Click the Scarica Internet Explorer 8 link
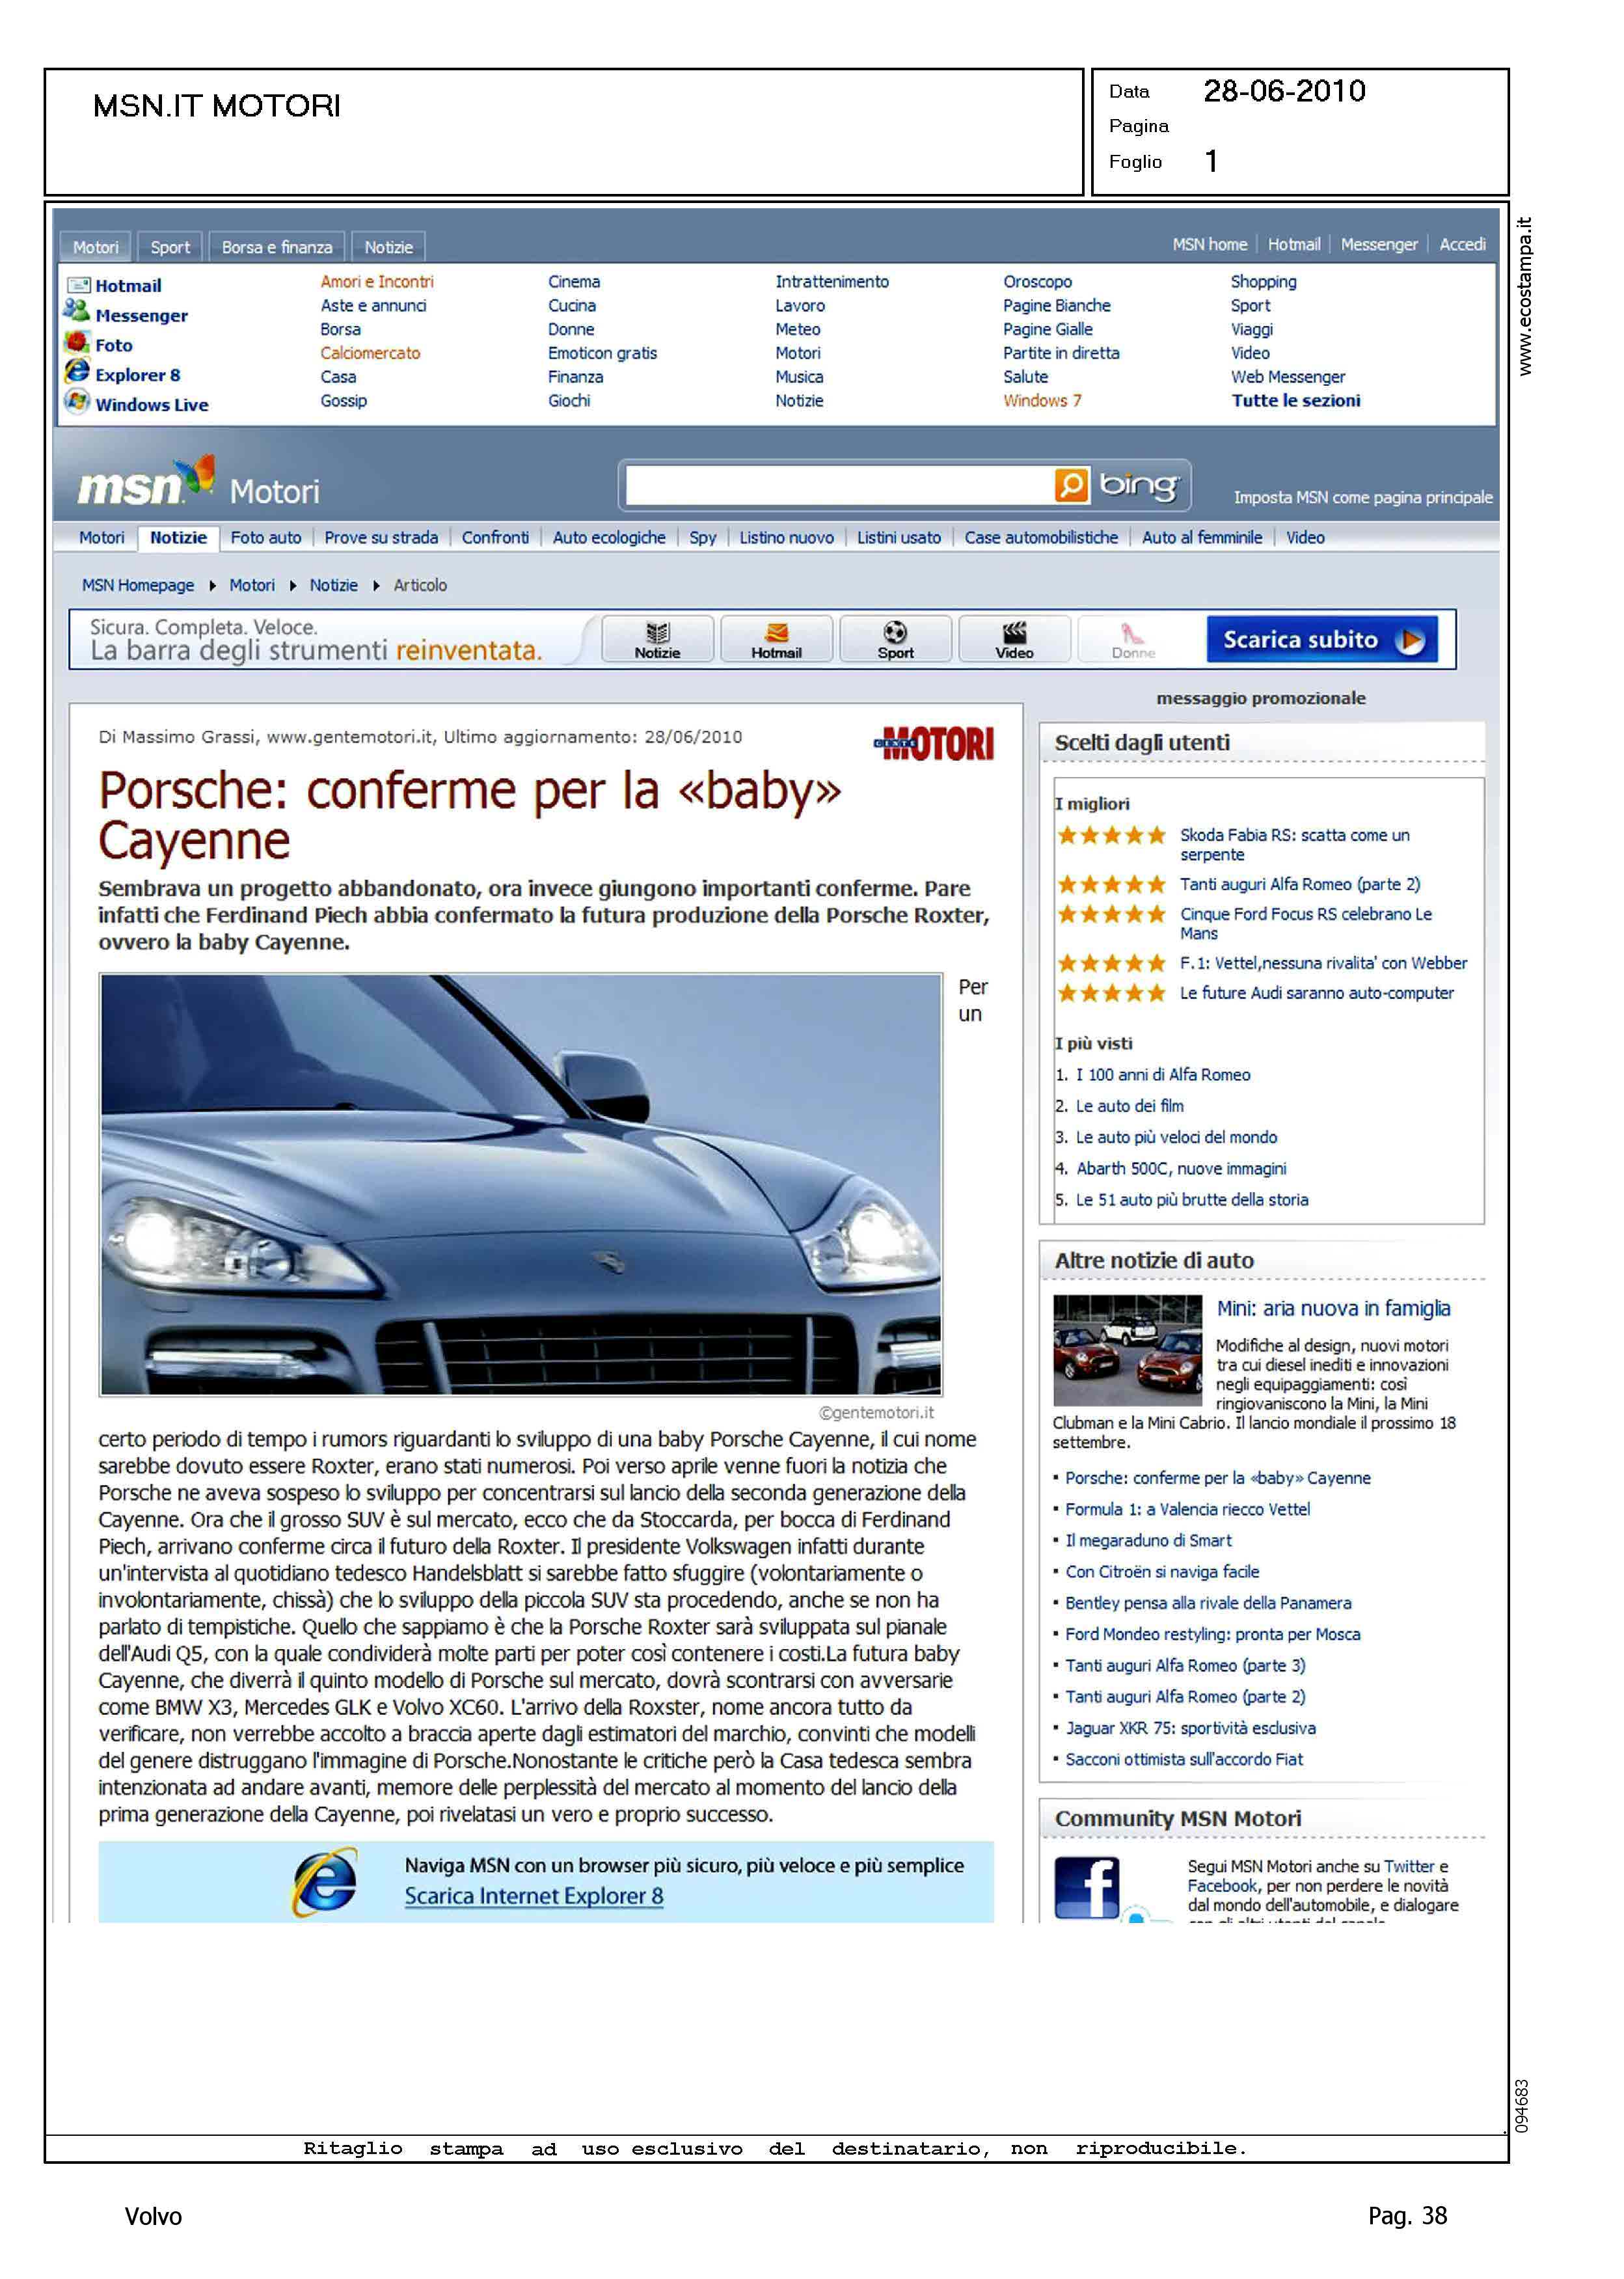This screenshot has height=2279, width=1624. tap(533, 1896)
